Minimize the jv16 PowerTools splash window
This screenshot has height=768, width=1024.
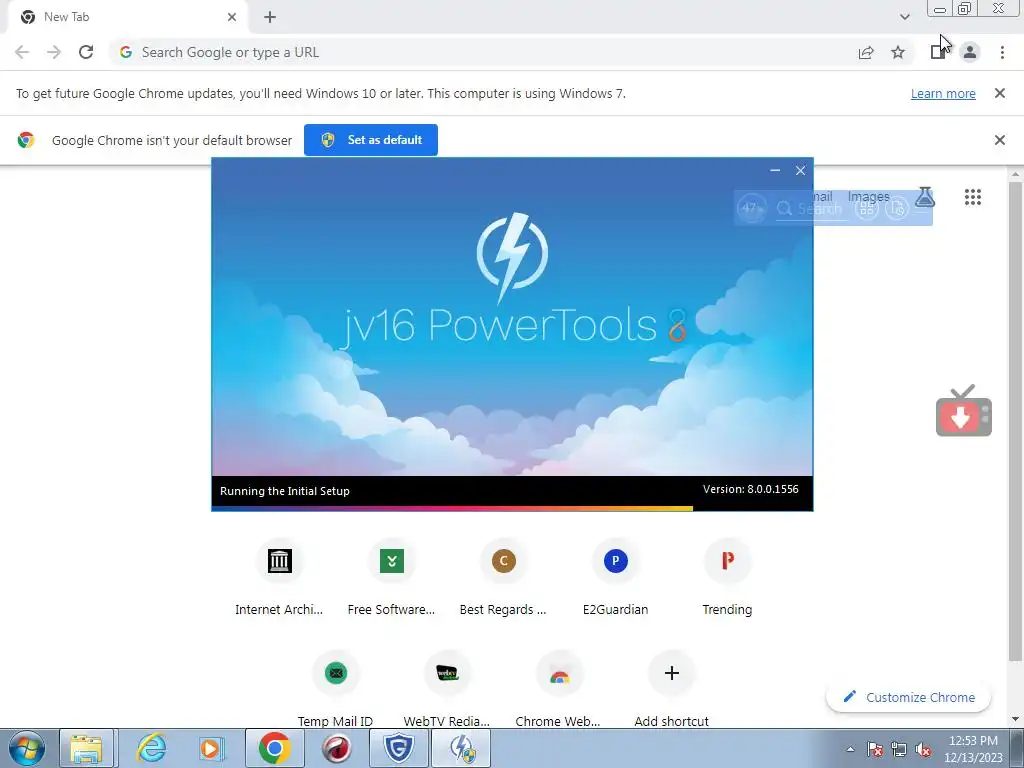point(775,170)
